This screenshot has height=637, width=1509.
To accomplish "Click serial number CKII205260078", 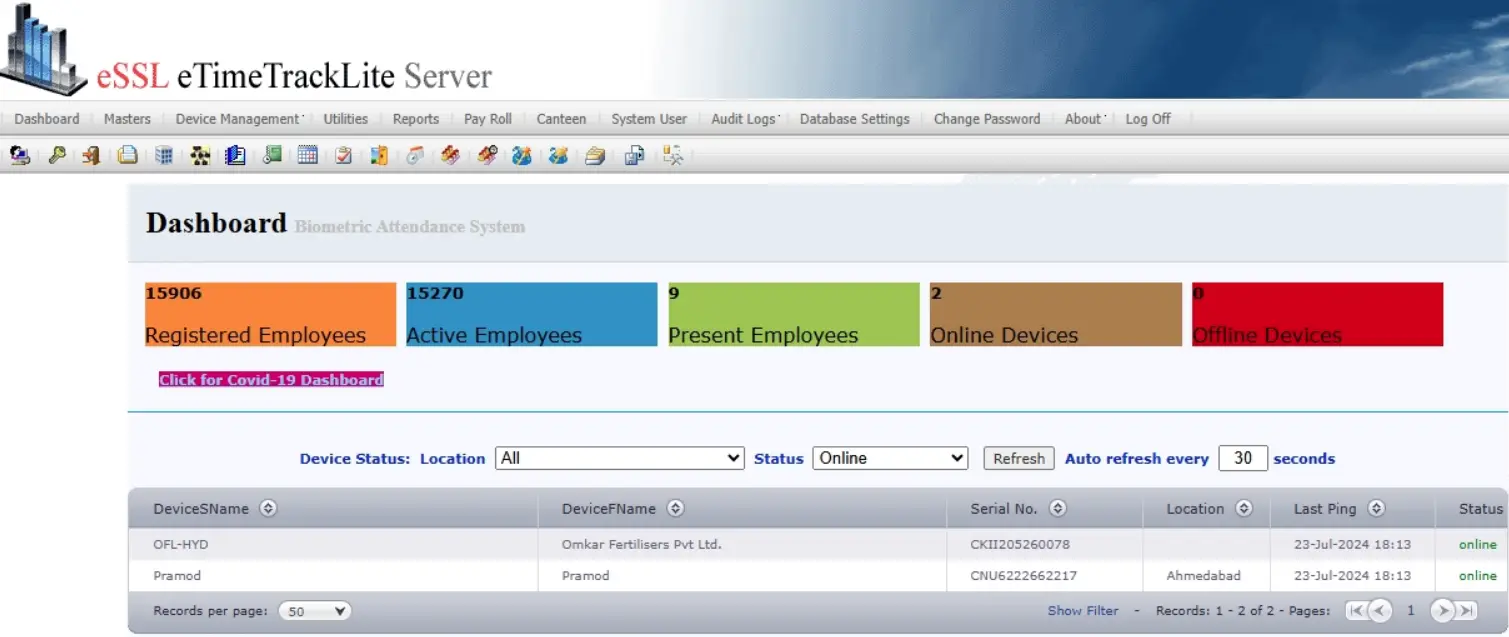I will coord(1020,545).
